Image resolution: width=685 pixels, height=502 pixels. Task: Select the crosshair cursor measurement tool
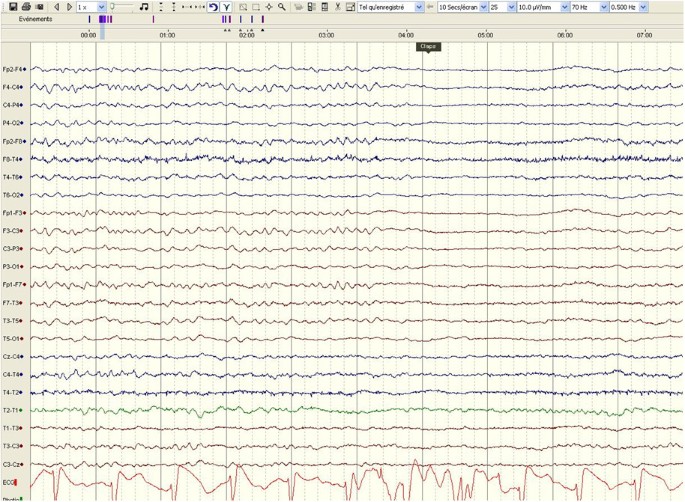point(269,7)
